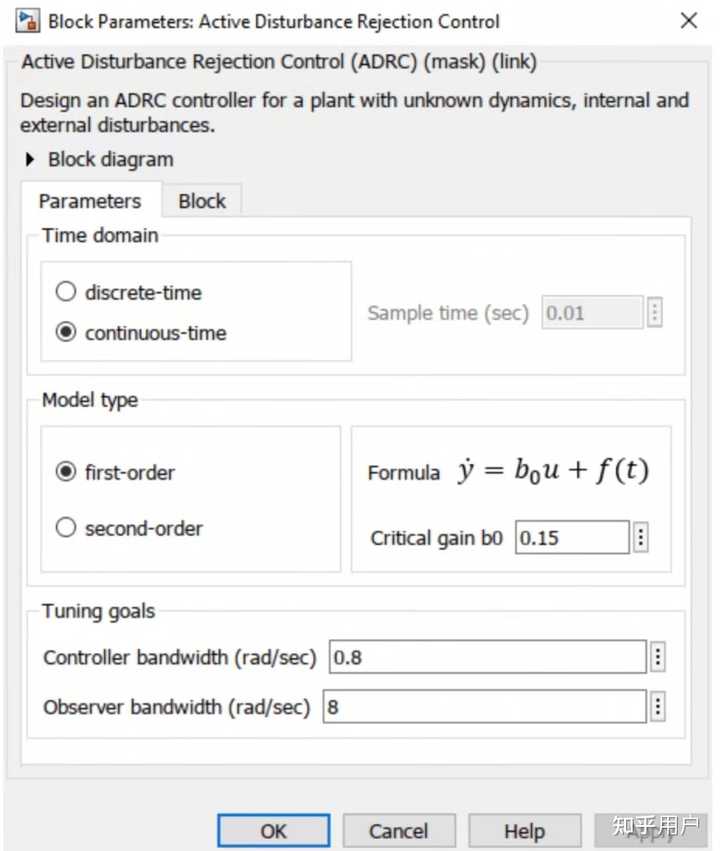720x851 pixels.
Task: Close the Block Parameters dialog
Action: (x=688, y=21)
